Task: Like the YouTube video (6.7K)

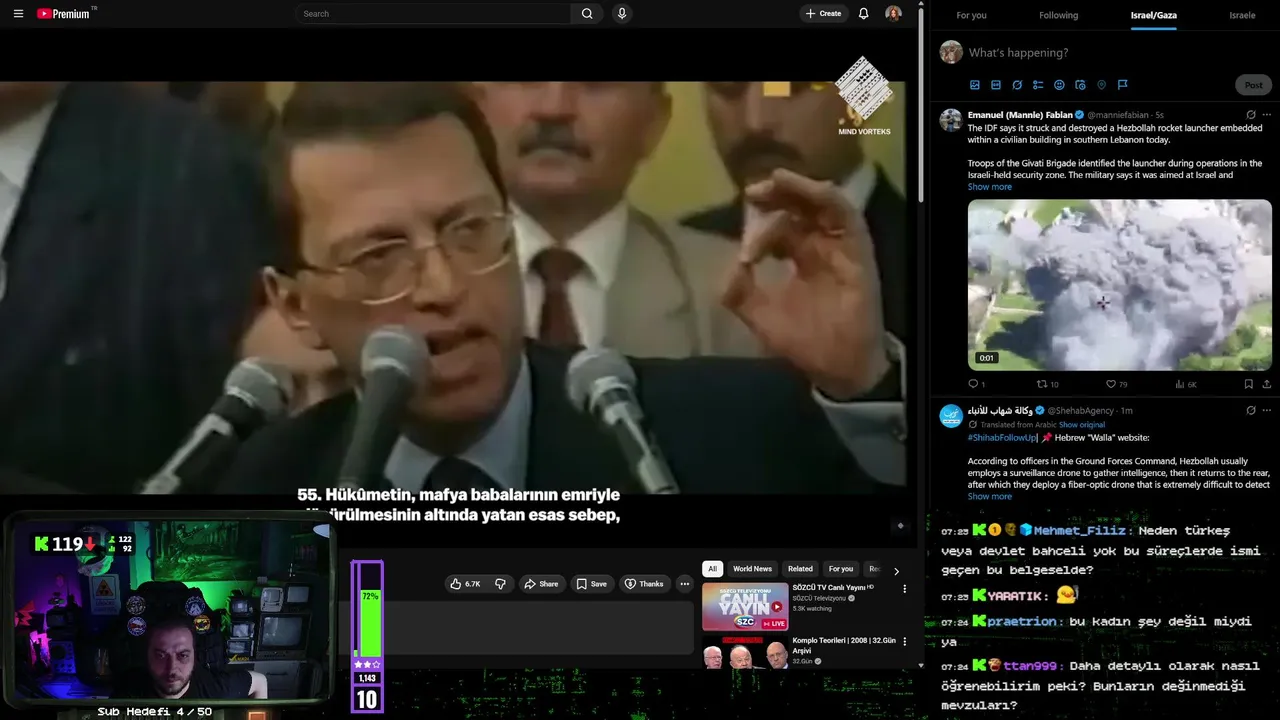Action: pos(466,584)
